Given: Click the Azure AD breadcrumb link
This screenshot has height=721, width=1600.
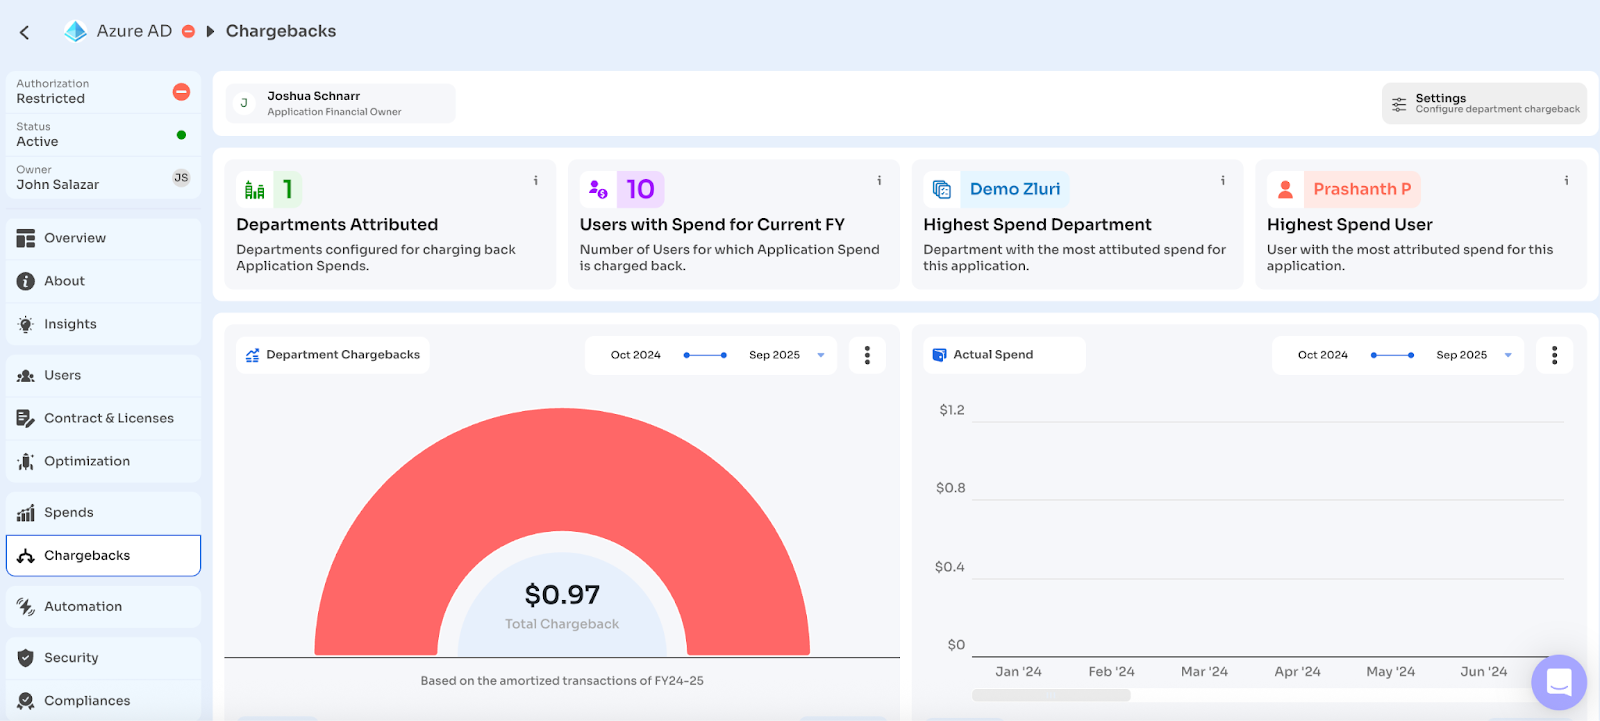Looking at the screenshot, I should 134,31.
